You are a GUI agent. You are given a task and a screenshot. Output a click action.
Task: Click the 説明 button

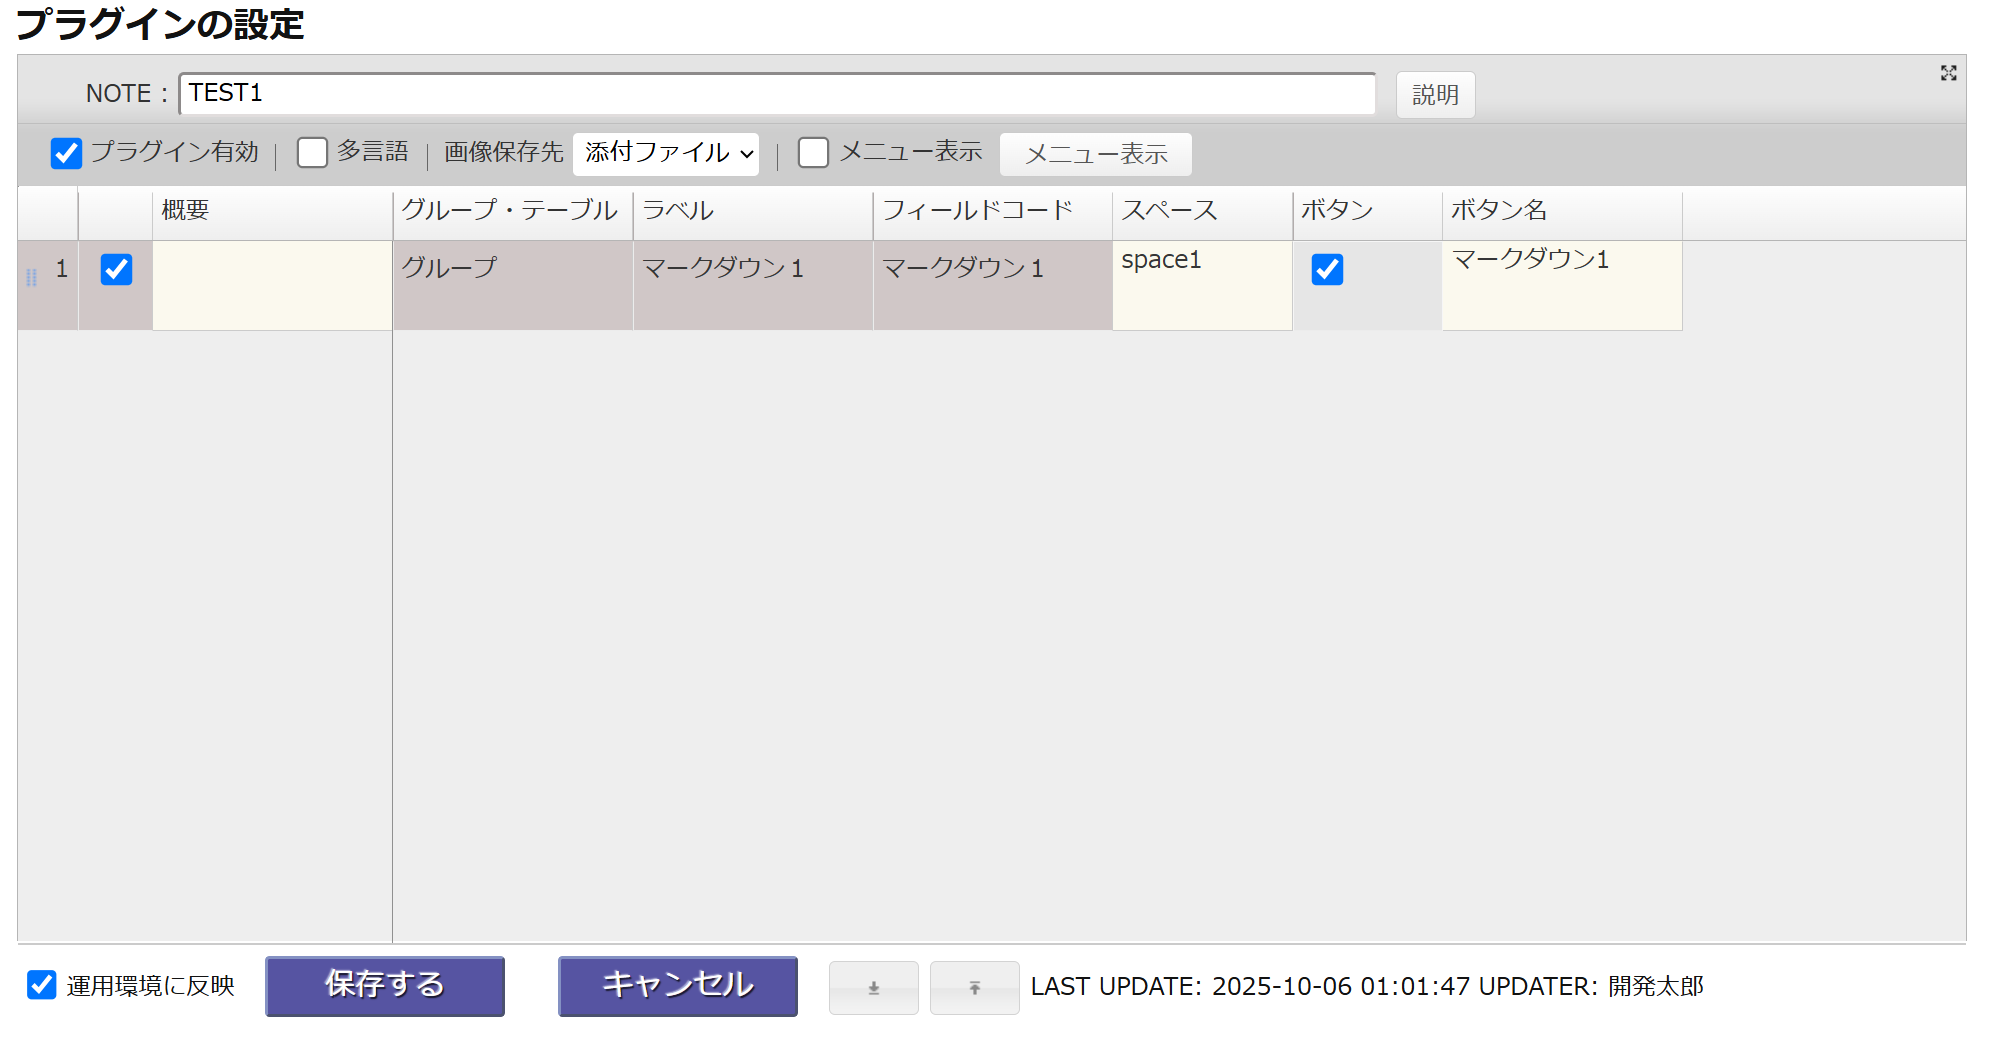coord(1435,95)
